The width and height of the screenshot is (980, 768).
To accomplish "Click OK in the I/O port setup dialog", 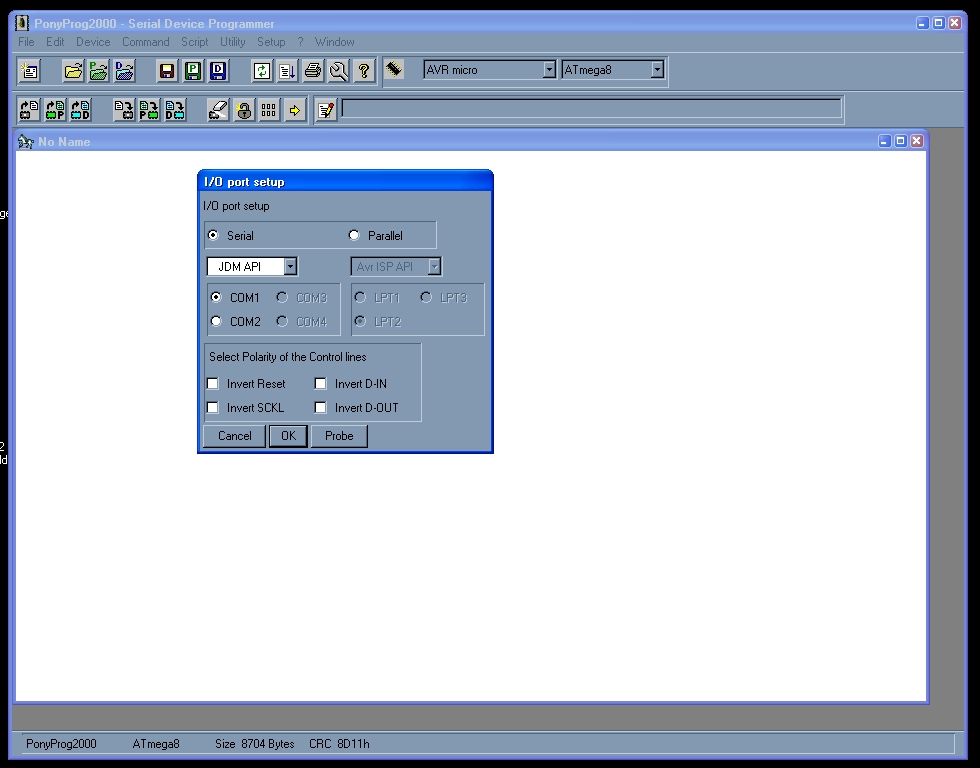I will pos(288,436).
